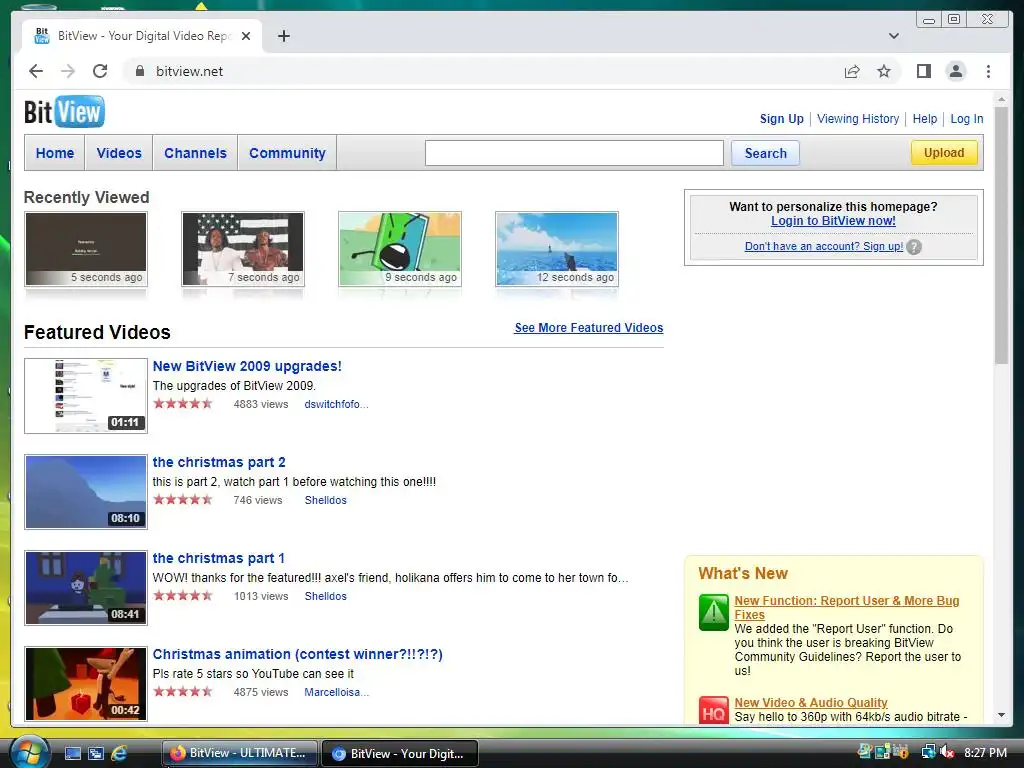This screenshot has width=1024, height=768.
Task: Click Switch Between Windows quick launch icon
Action: (x=95, y=753)
